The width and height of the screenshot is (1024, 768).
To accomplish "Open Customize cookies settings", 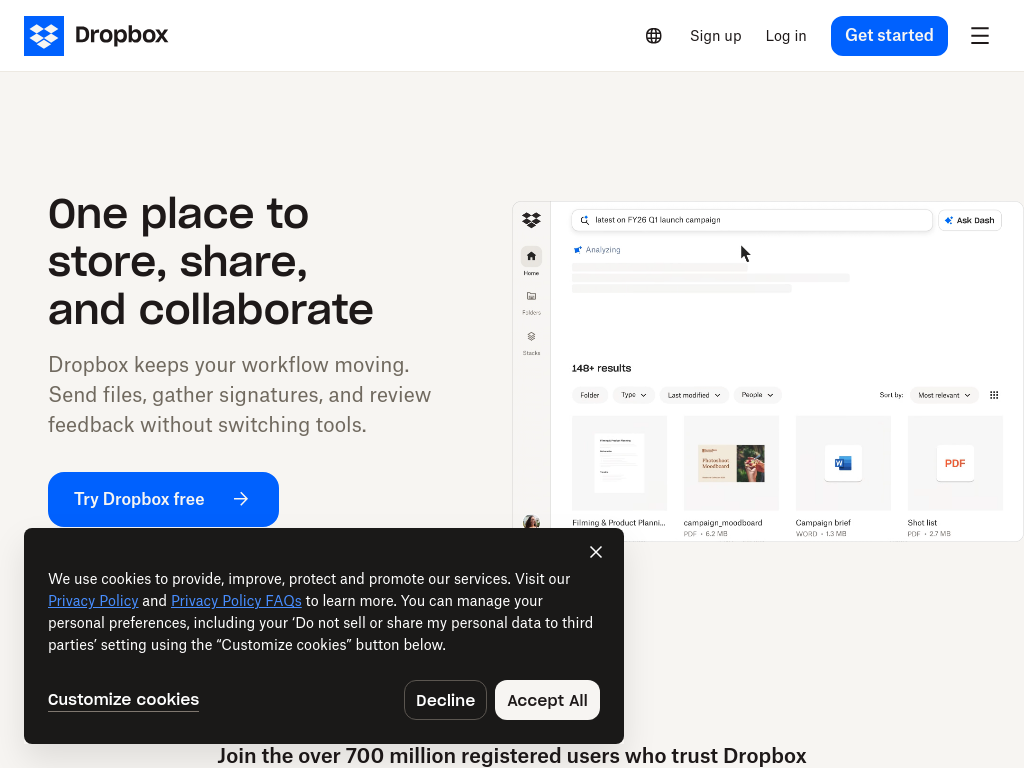I will coord(123,699).
